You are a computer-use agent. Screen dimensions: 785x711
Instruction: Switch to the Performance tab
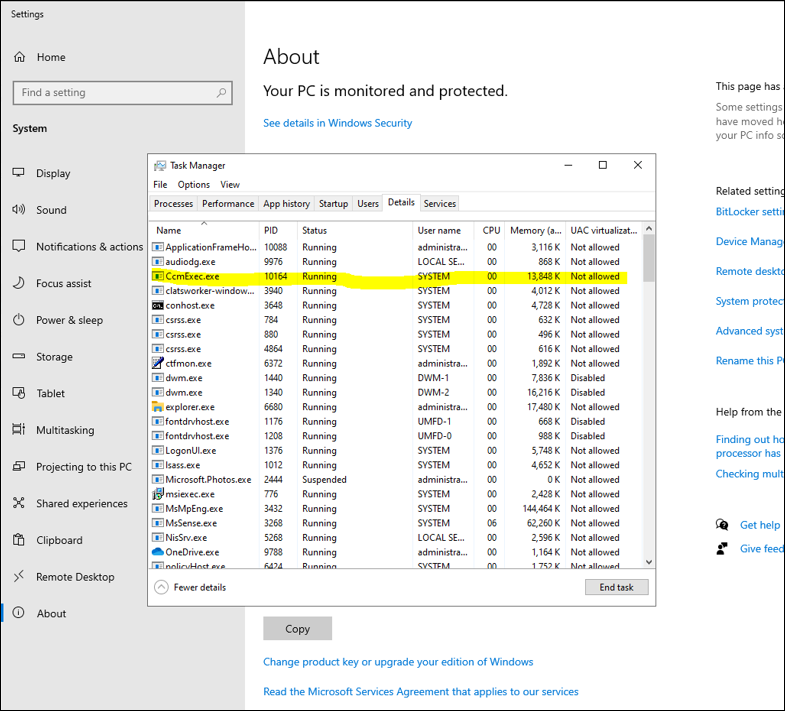click(x=228, y=203)
